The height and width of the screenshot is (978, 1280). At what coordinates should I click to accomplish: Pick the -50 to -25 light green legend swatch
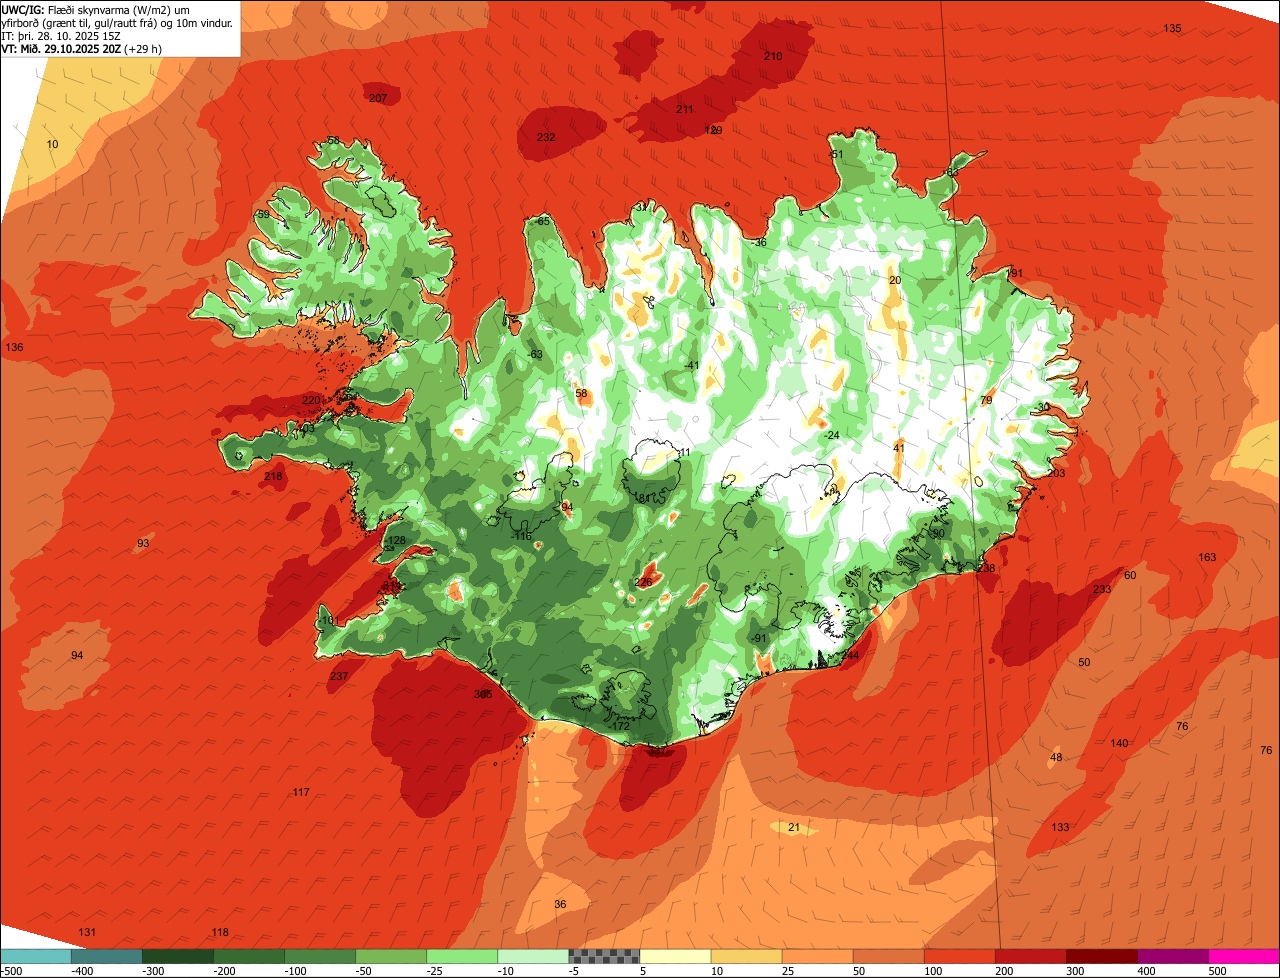point(391,956)
